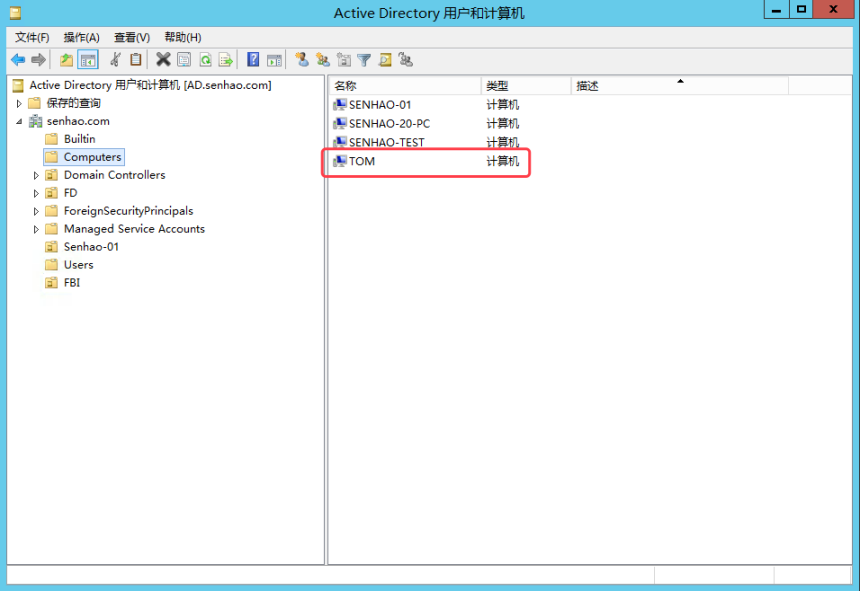Click the Paste clipboard icon
The image size is (860, 591).
click(135, 59)
